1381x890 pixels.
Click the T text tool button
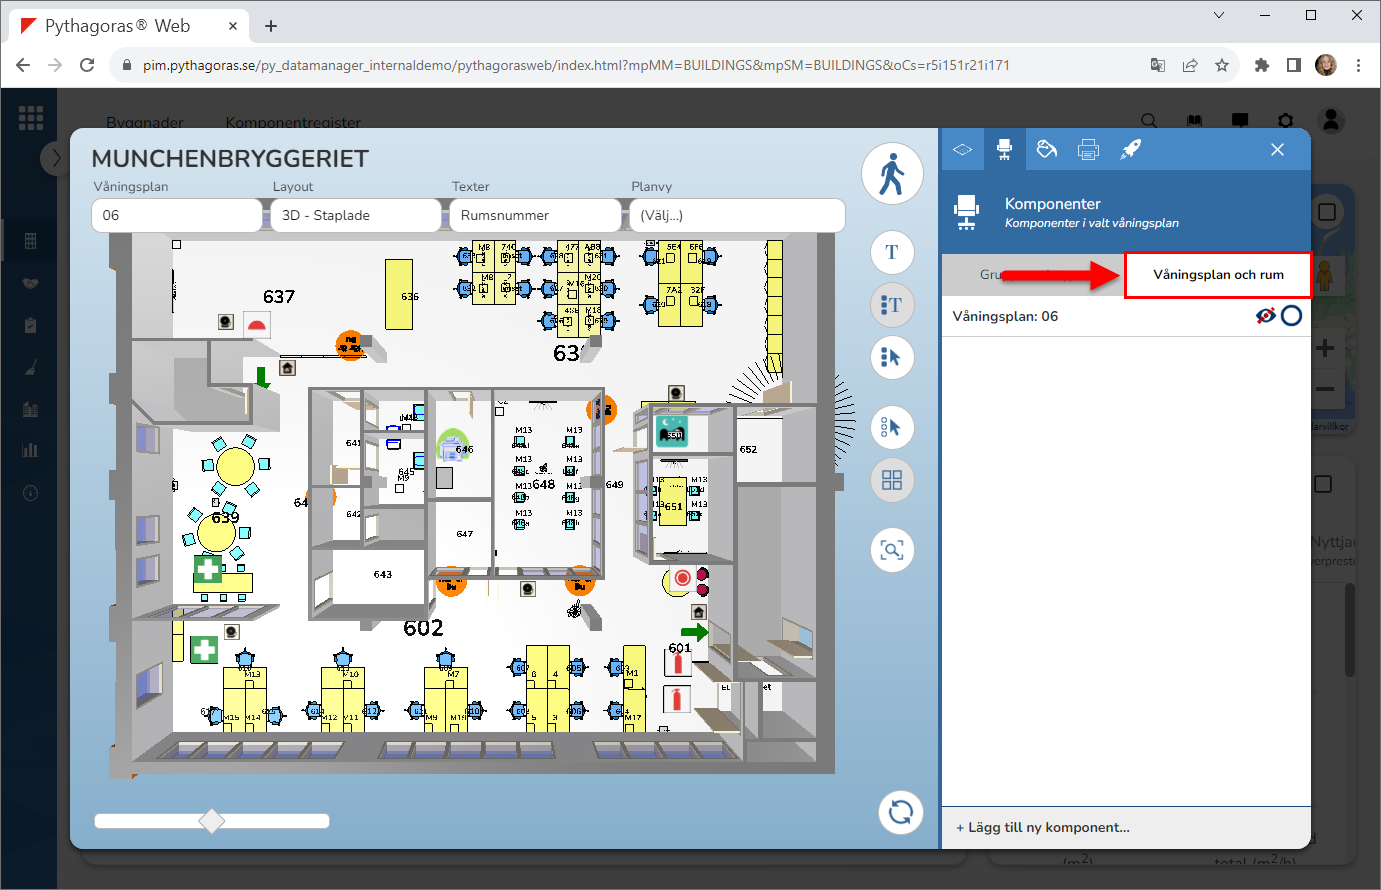892,252
